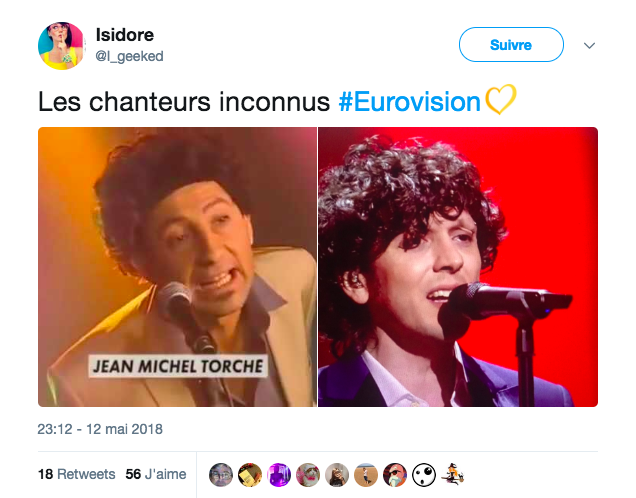This screenshot has width=636, height=498.
Task: Open the @I_geeked handle link
Action: pos(129,56)
